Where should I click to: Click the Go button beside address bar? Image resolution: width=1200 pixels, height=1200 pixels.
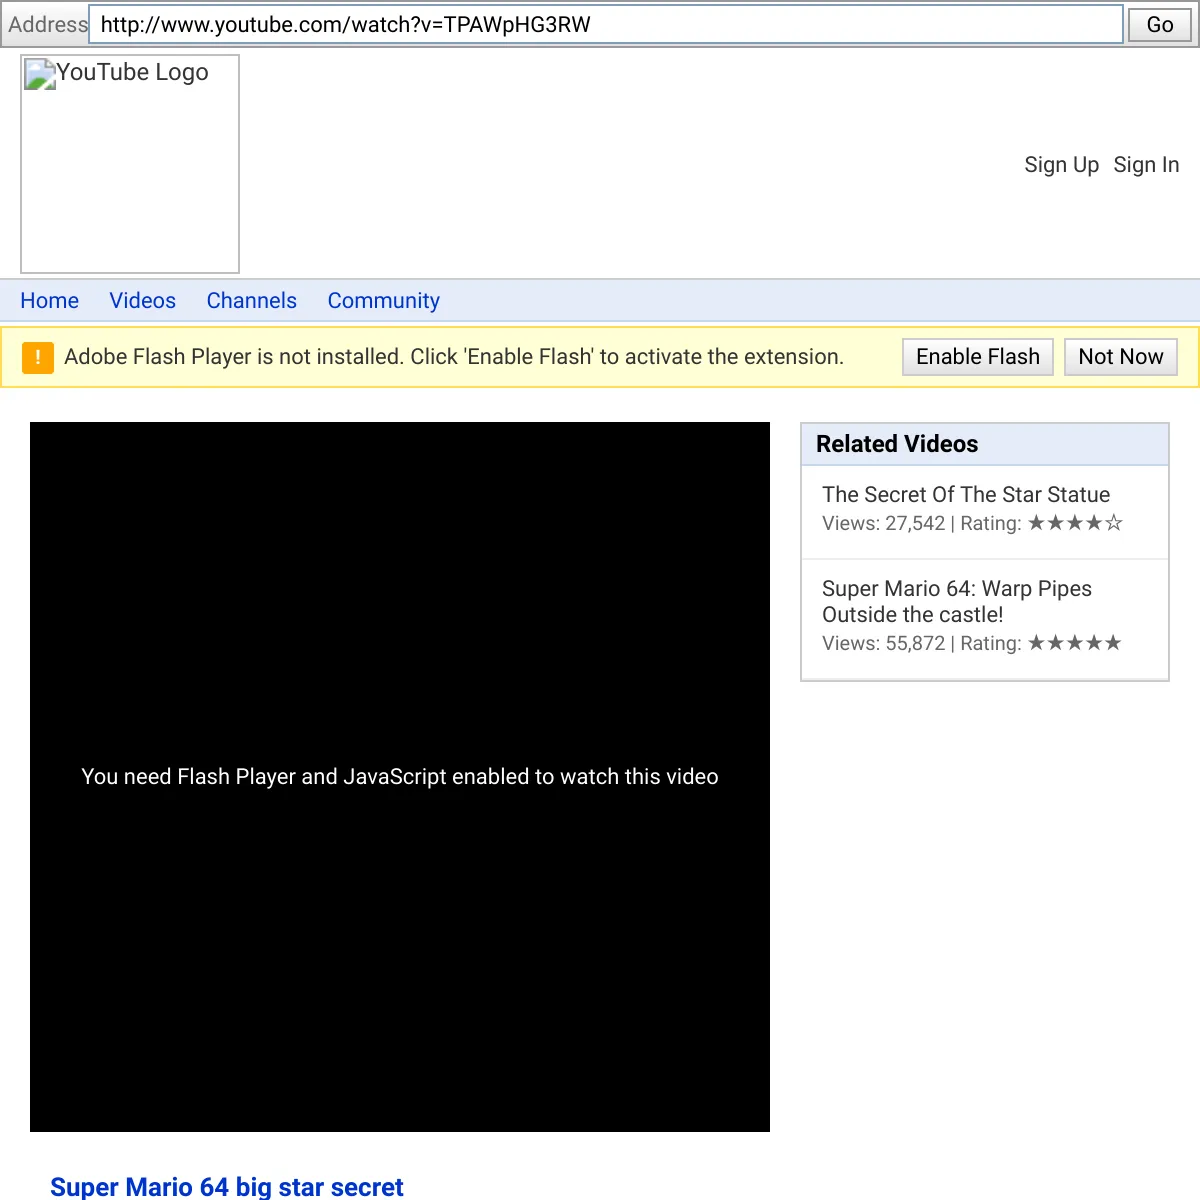[x=1160, y=25]
